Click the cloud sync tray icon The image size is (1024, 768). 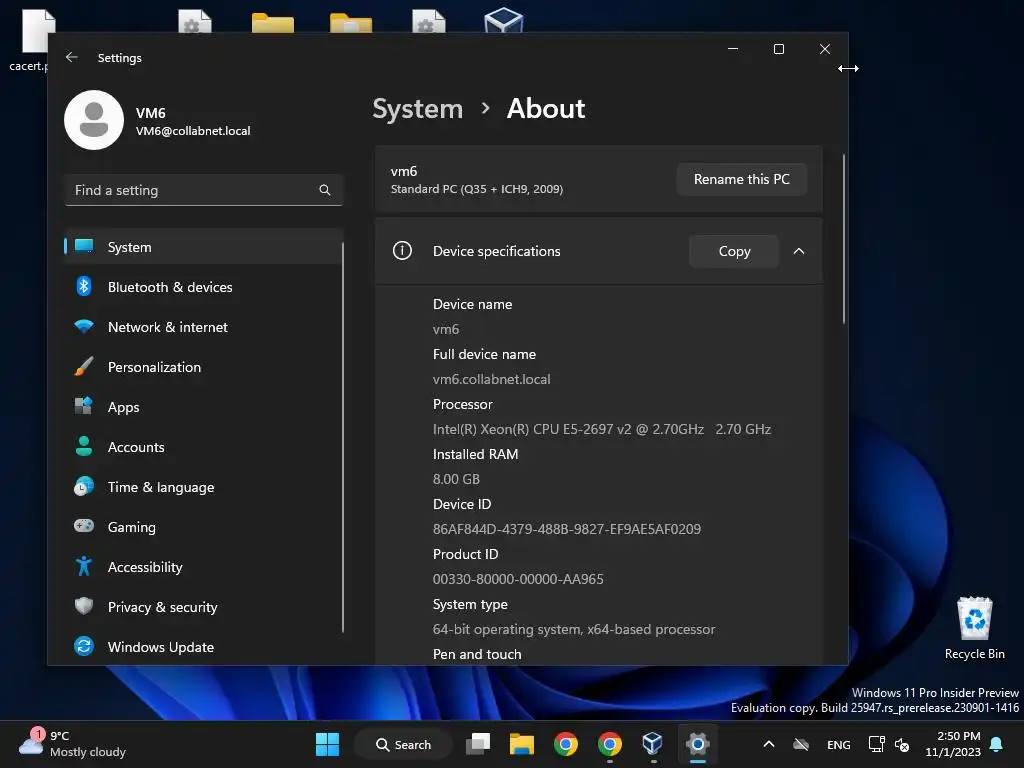(x=801, y=744)
